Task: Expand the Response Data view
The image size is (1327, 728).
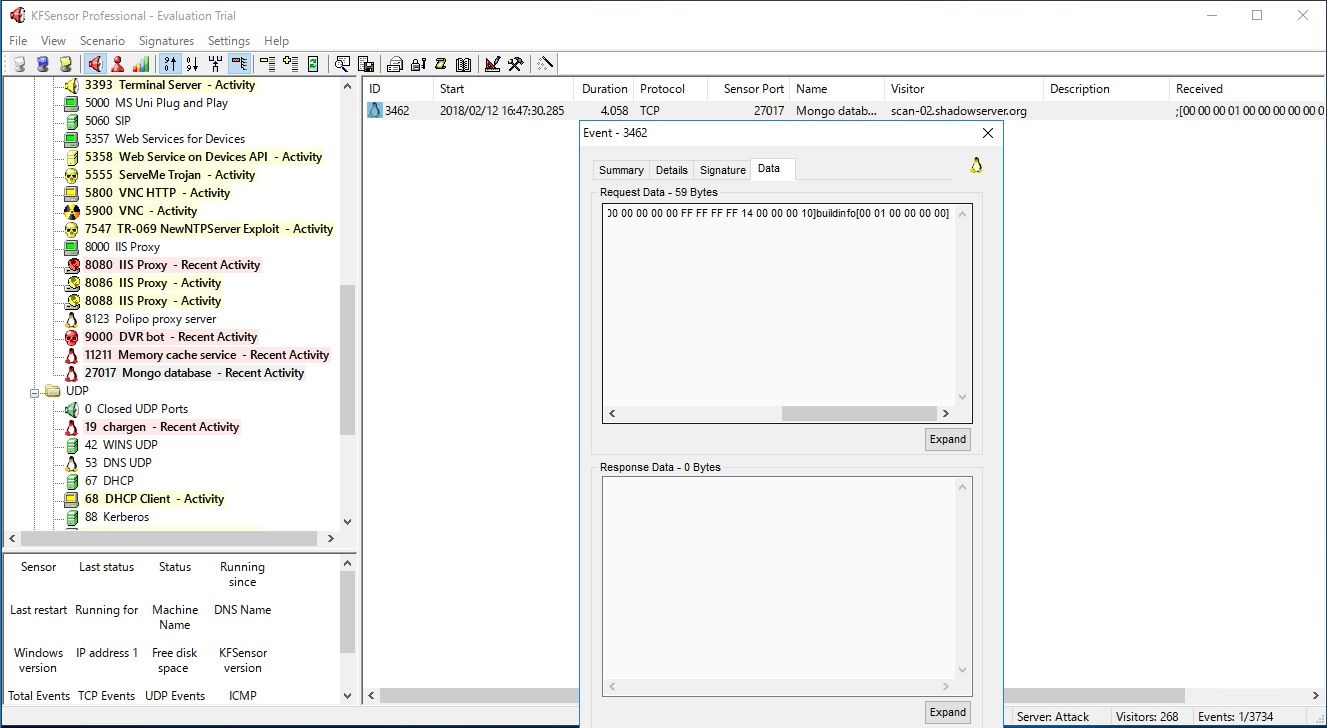Action: [948, 712]
